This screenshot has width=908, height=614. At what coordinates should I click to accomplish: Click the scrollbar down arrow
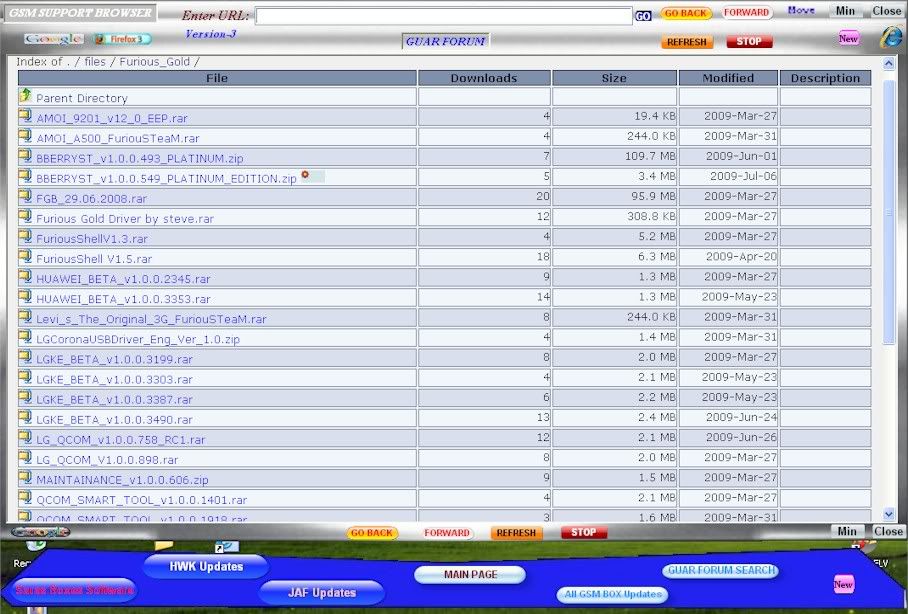889,514
